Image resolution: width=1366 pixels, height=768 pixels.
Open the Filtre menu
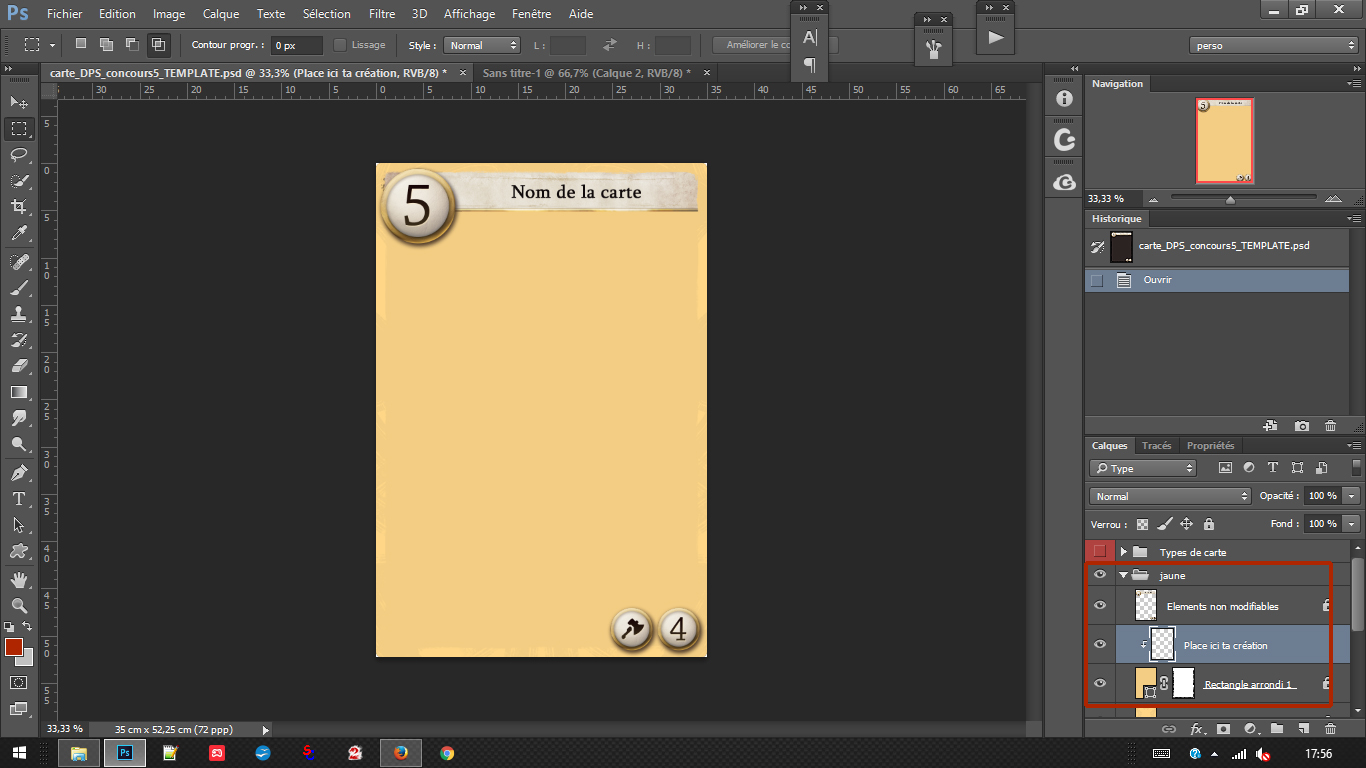pos(381,14)
